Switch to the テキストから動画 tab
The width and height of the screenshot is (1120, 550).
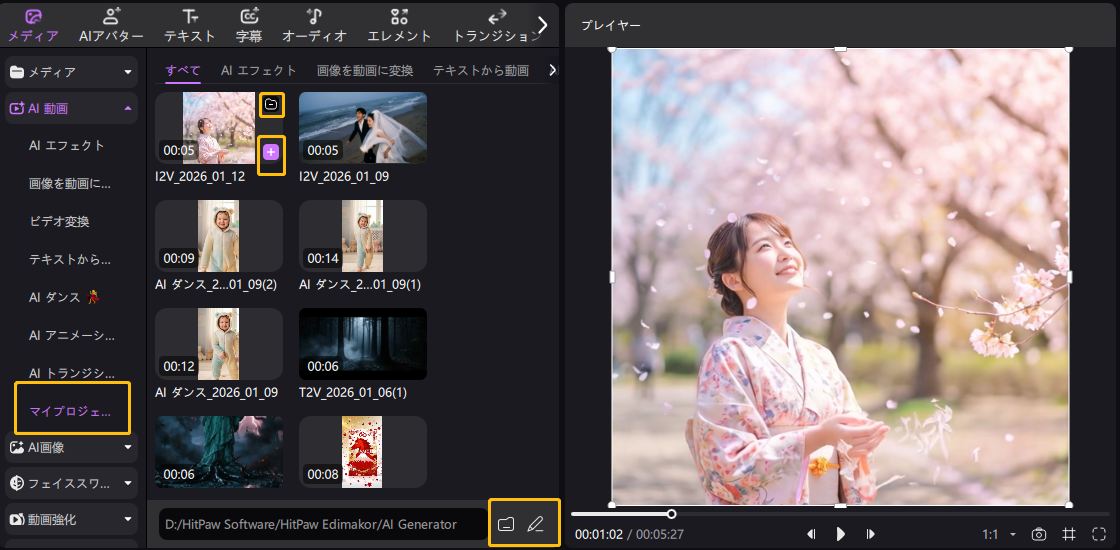tap(481, 70)
